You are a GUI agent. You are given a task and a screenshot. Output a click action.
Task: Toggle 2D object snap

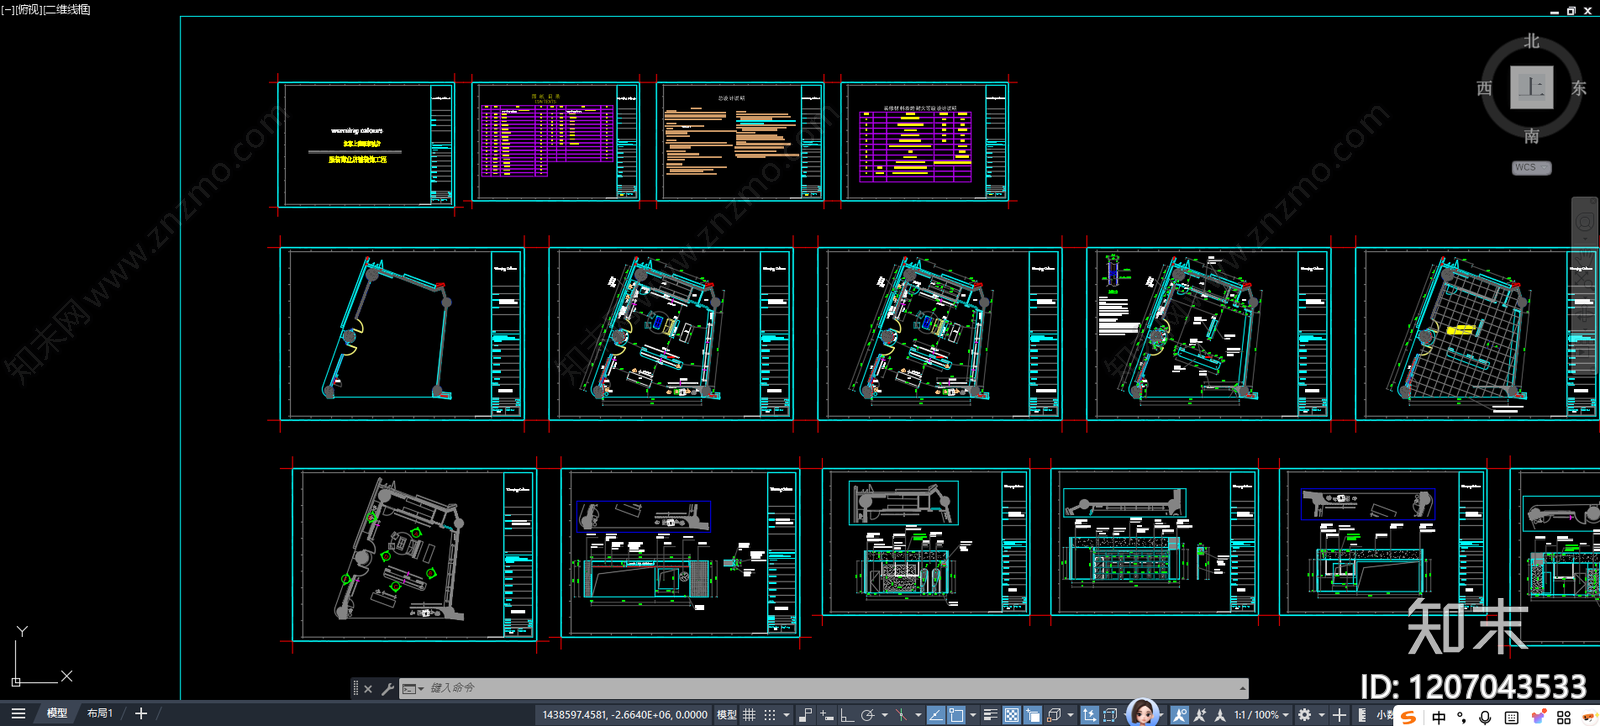pos(956,715)
